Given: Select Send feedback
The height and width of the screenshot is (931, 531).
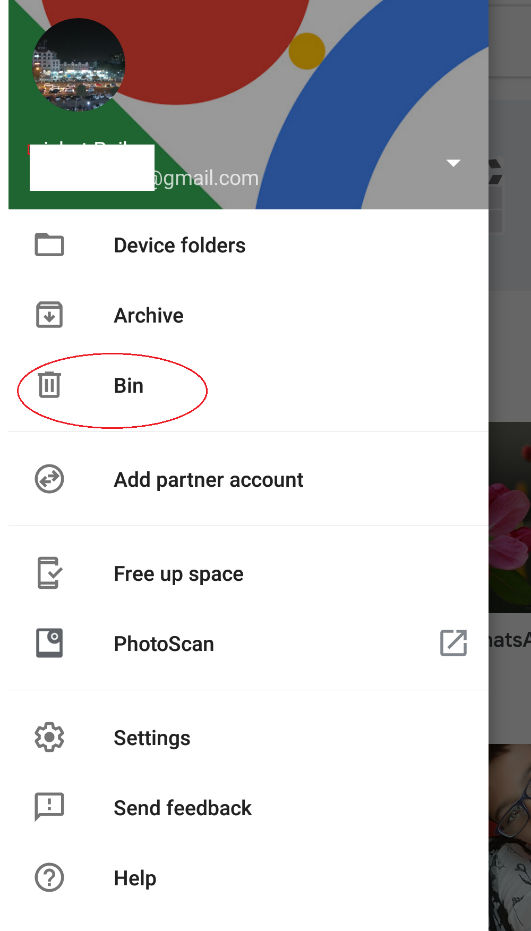Looking at the screenshot, I should (248, 808).
